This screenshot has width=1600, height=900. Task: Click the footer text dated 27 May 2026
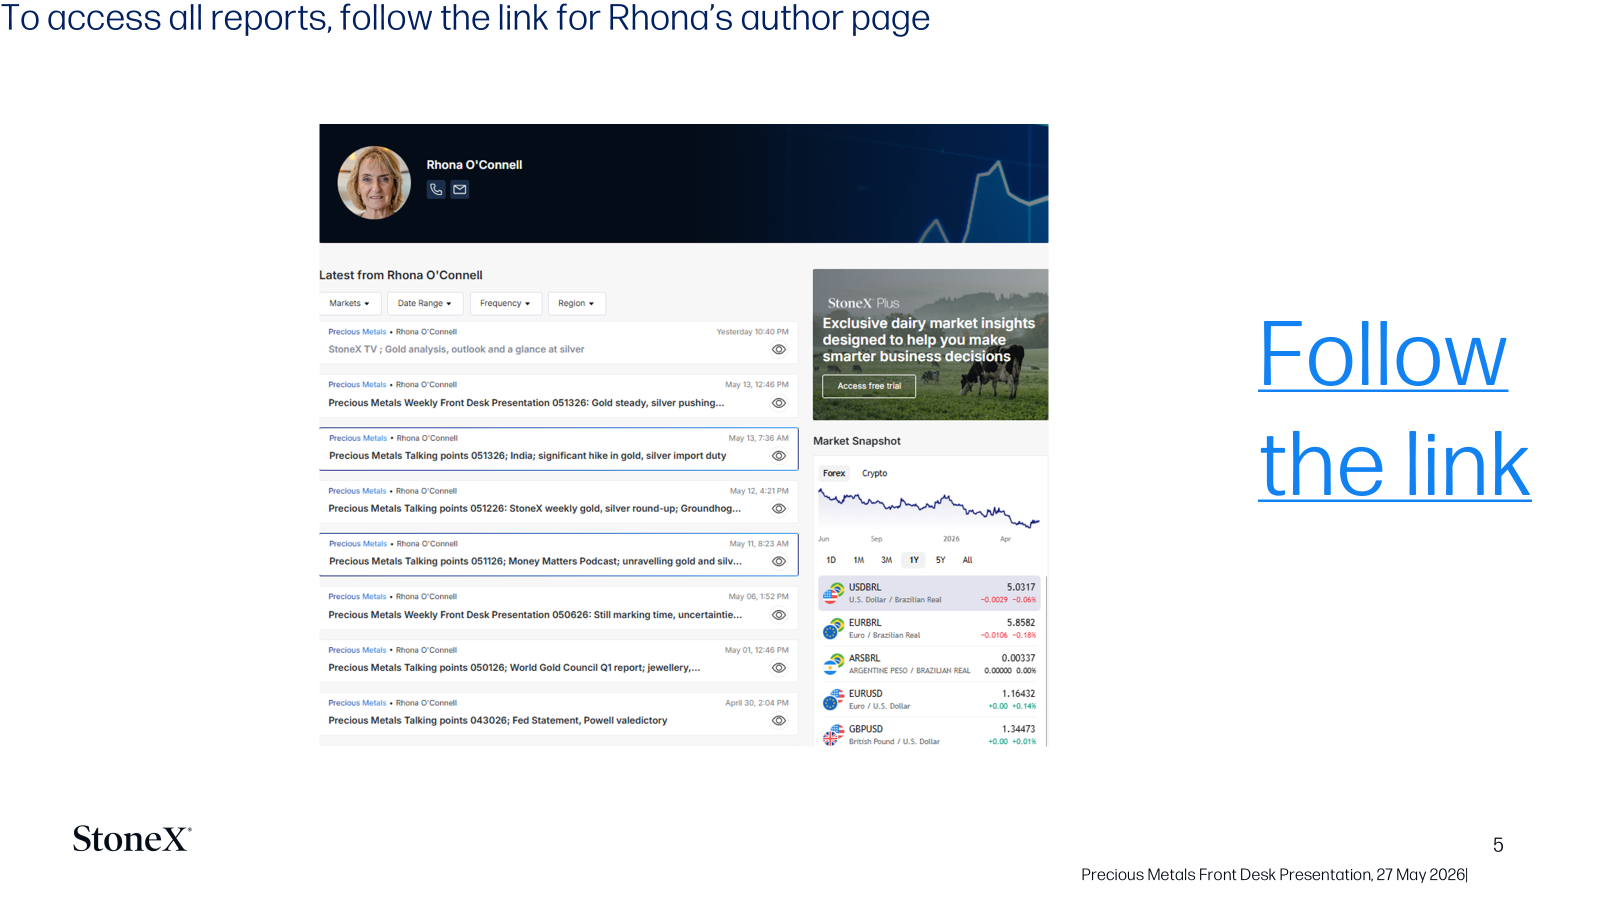(x=1274, y=875)
